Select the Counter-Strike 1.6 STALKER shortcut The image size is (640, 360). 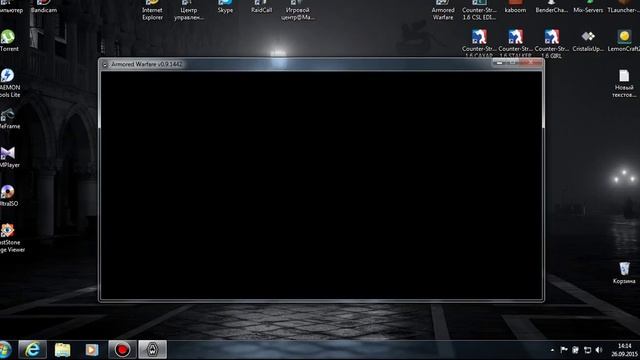[x=515, y=43]
